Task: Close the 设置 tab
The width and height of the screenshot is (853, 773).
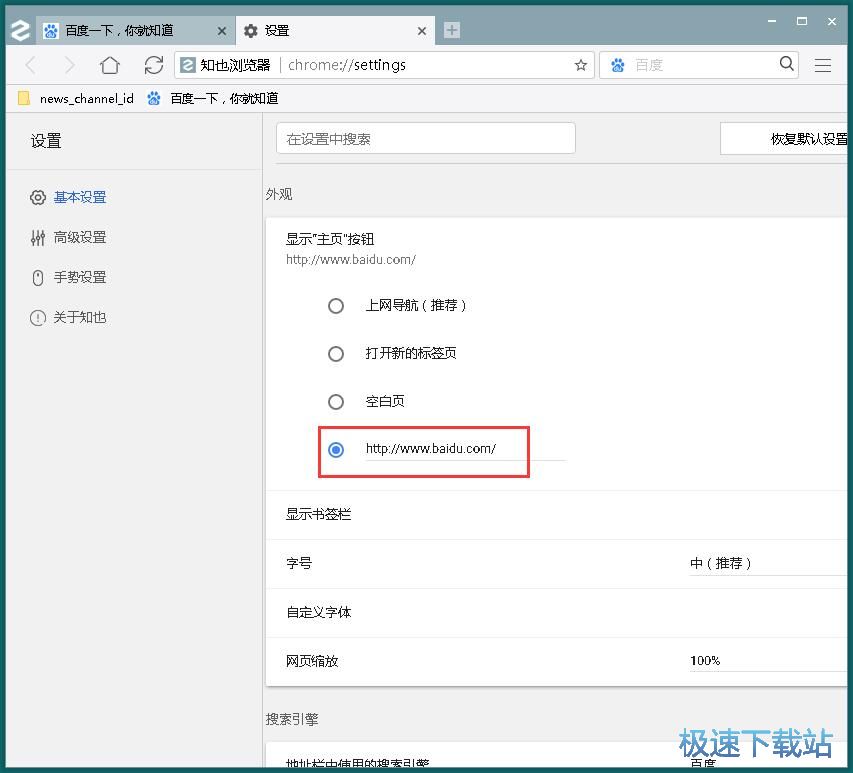Action: point(422,31)
